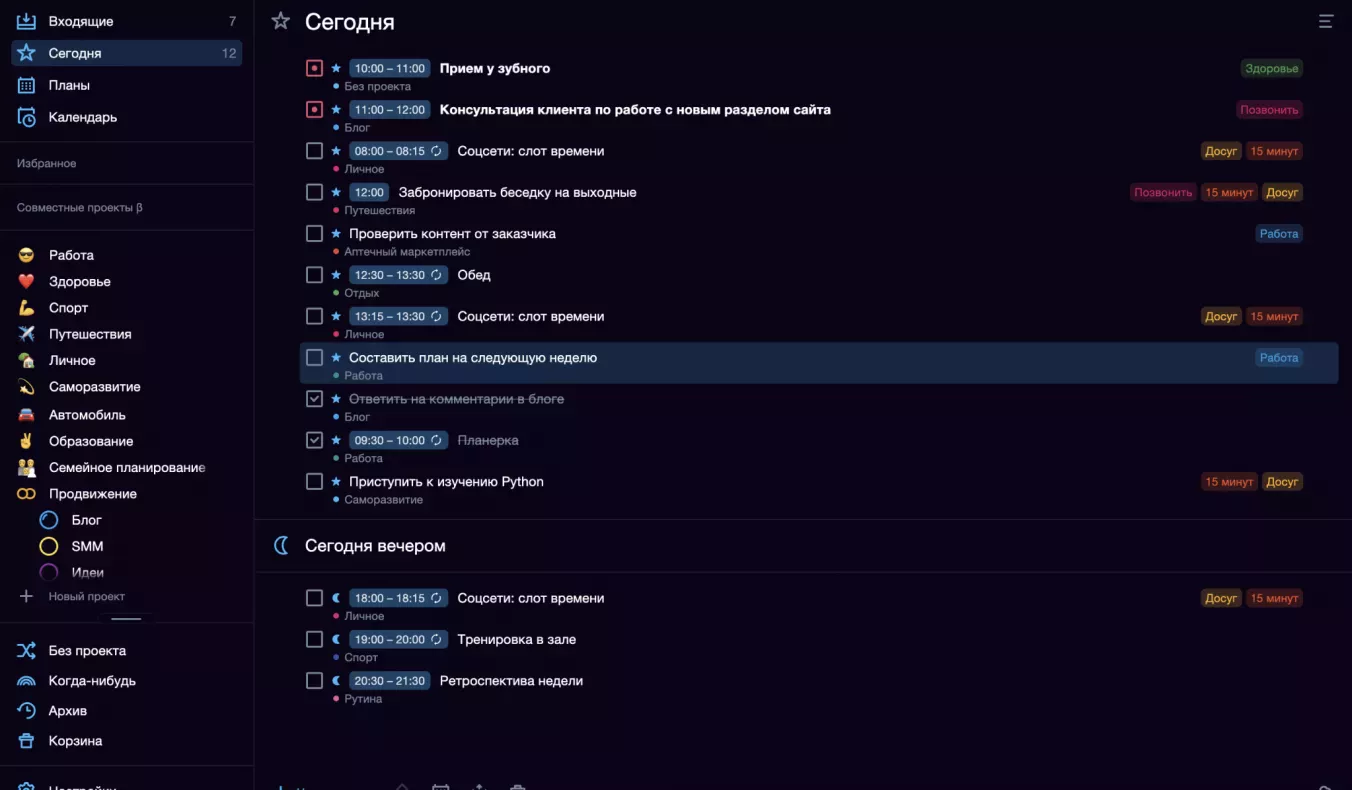Open Без проекта shuffle icon

click(26, 651)
